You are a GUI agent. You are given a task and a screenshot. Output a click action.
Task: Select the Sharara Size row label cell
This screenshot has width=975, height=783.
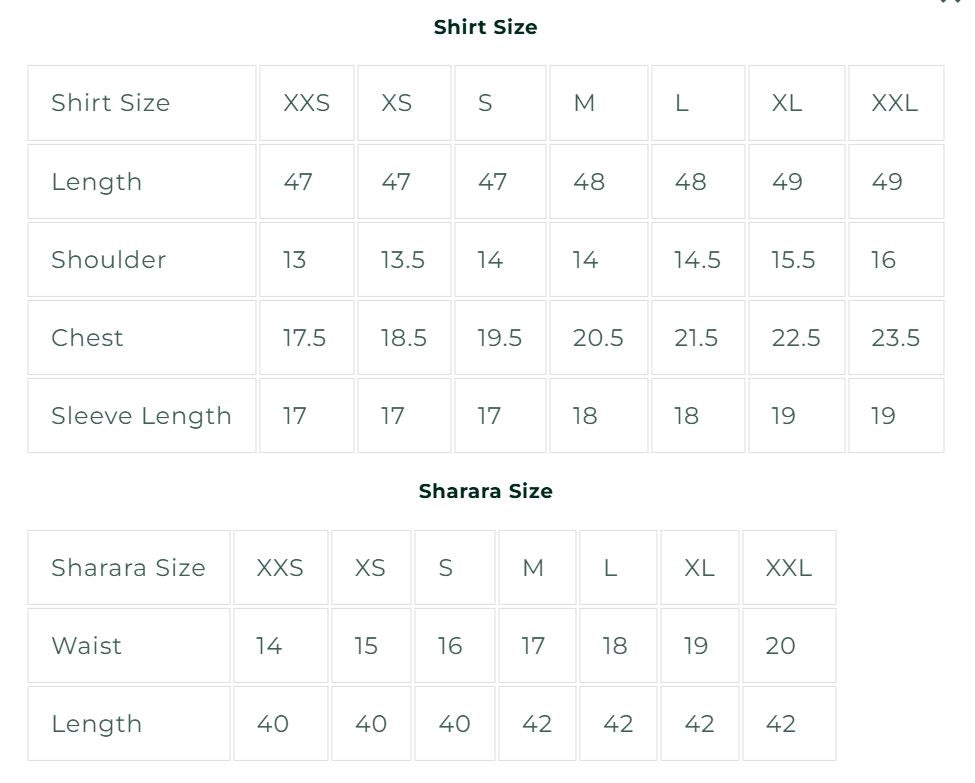[x=129, y=567]
